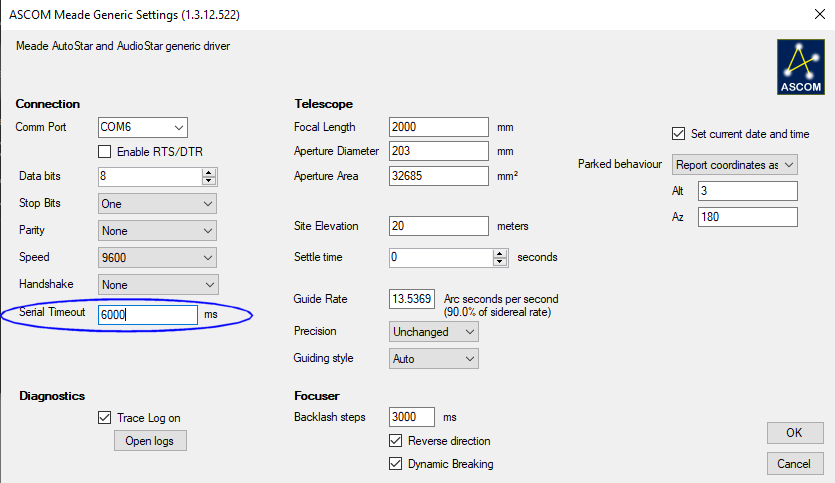Screen dimensions: 835x483
Task: Click the Aperture Area field
Action: pyautogui.click(x=439, y=176)
